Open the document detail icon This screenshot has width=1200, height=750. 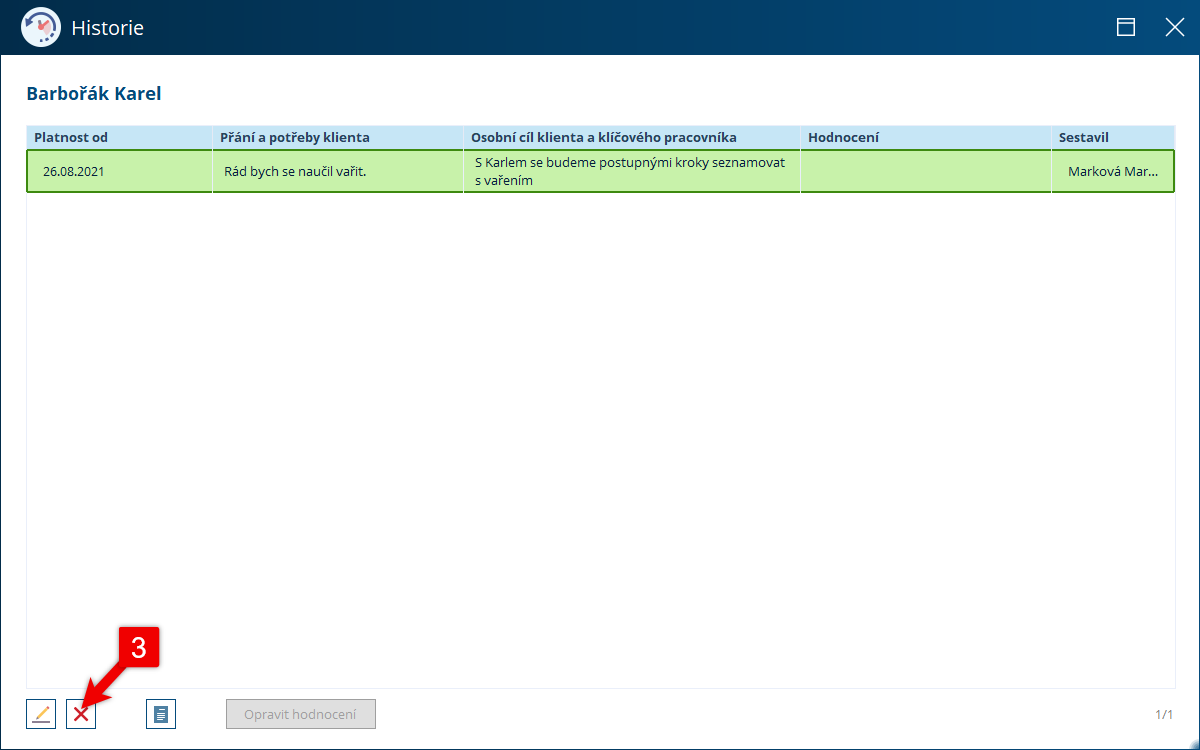coord(161,714)
